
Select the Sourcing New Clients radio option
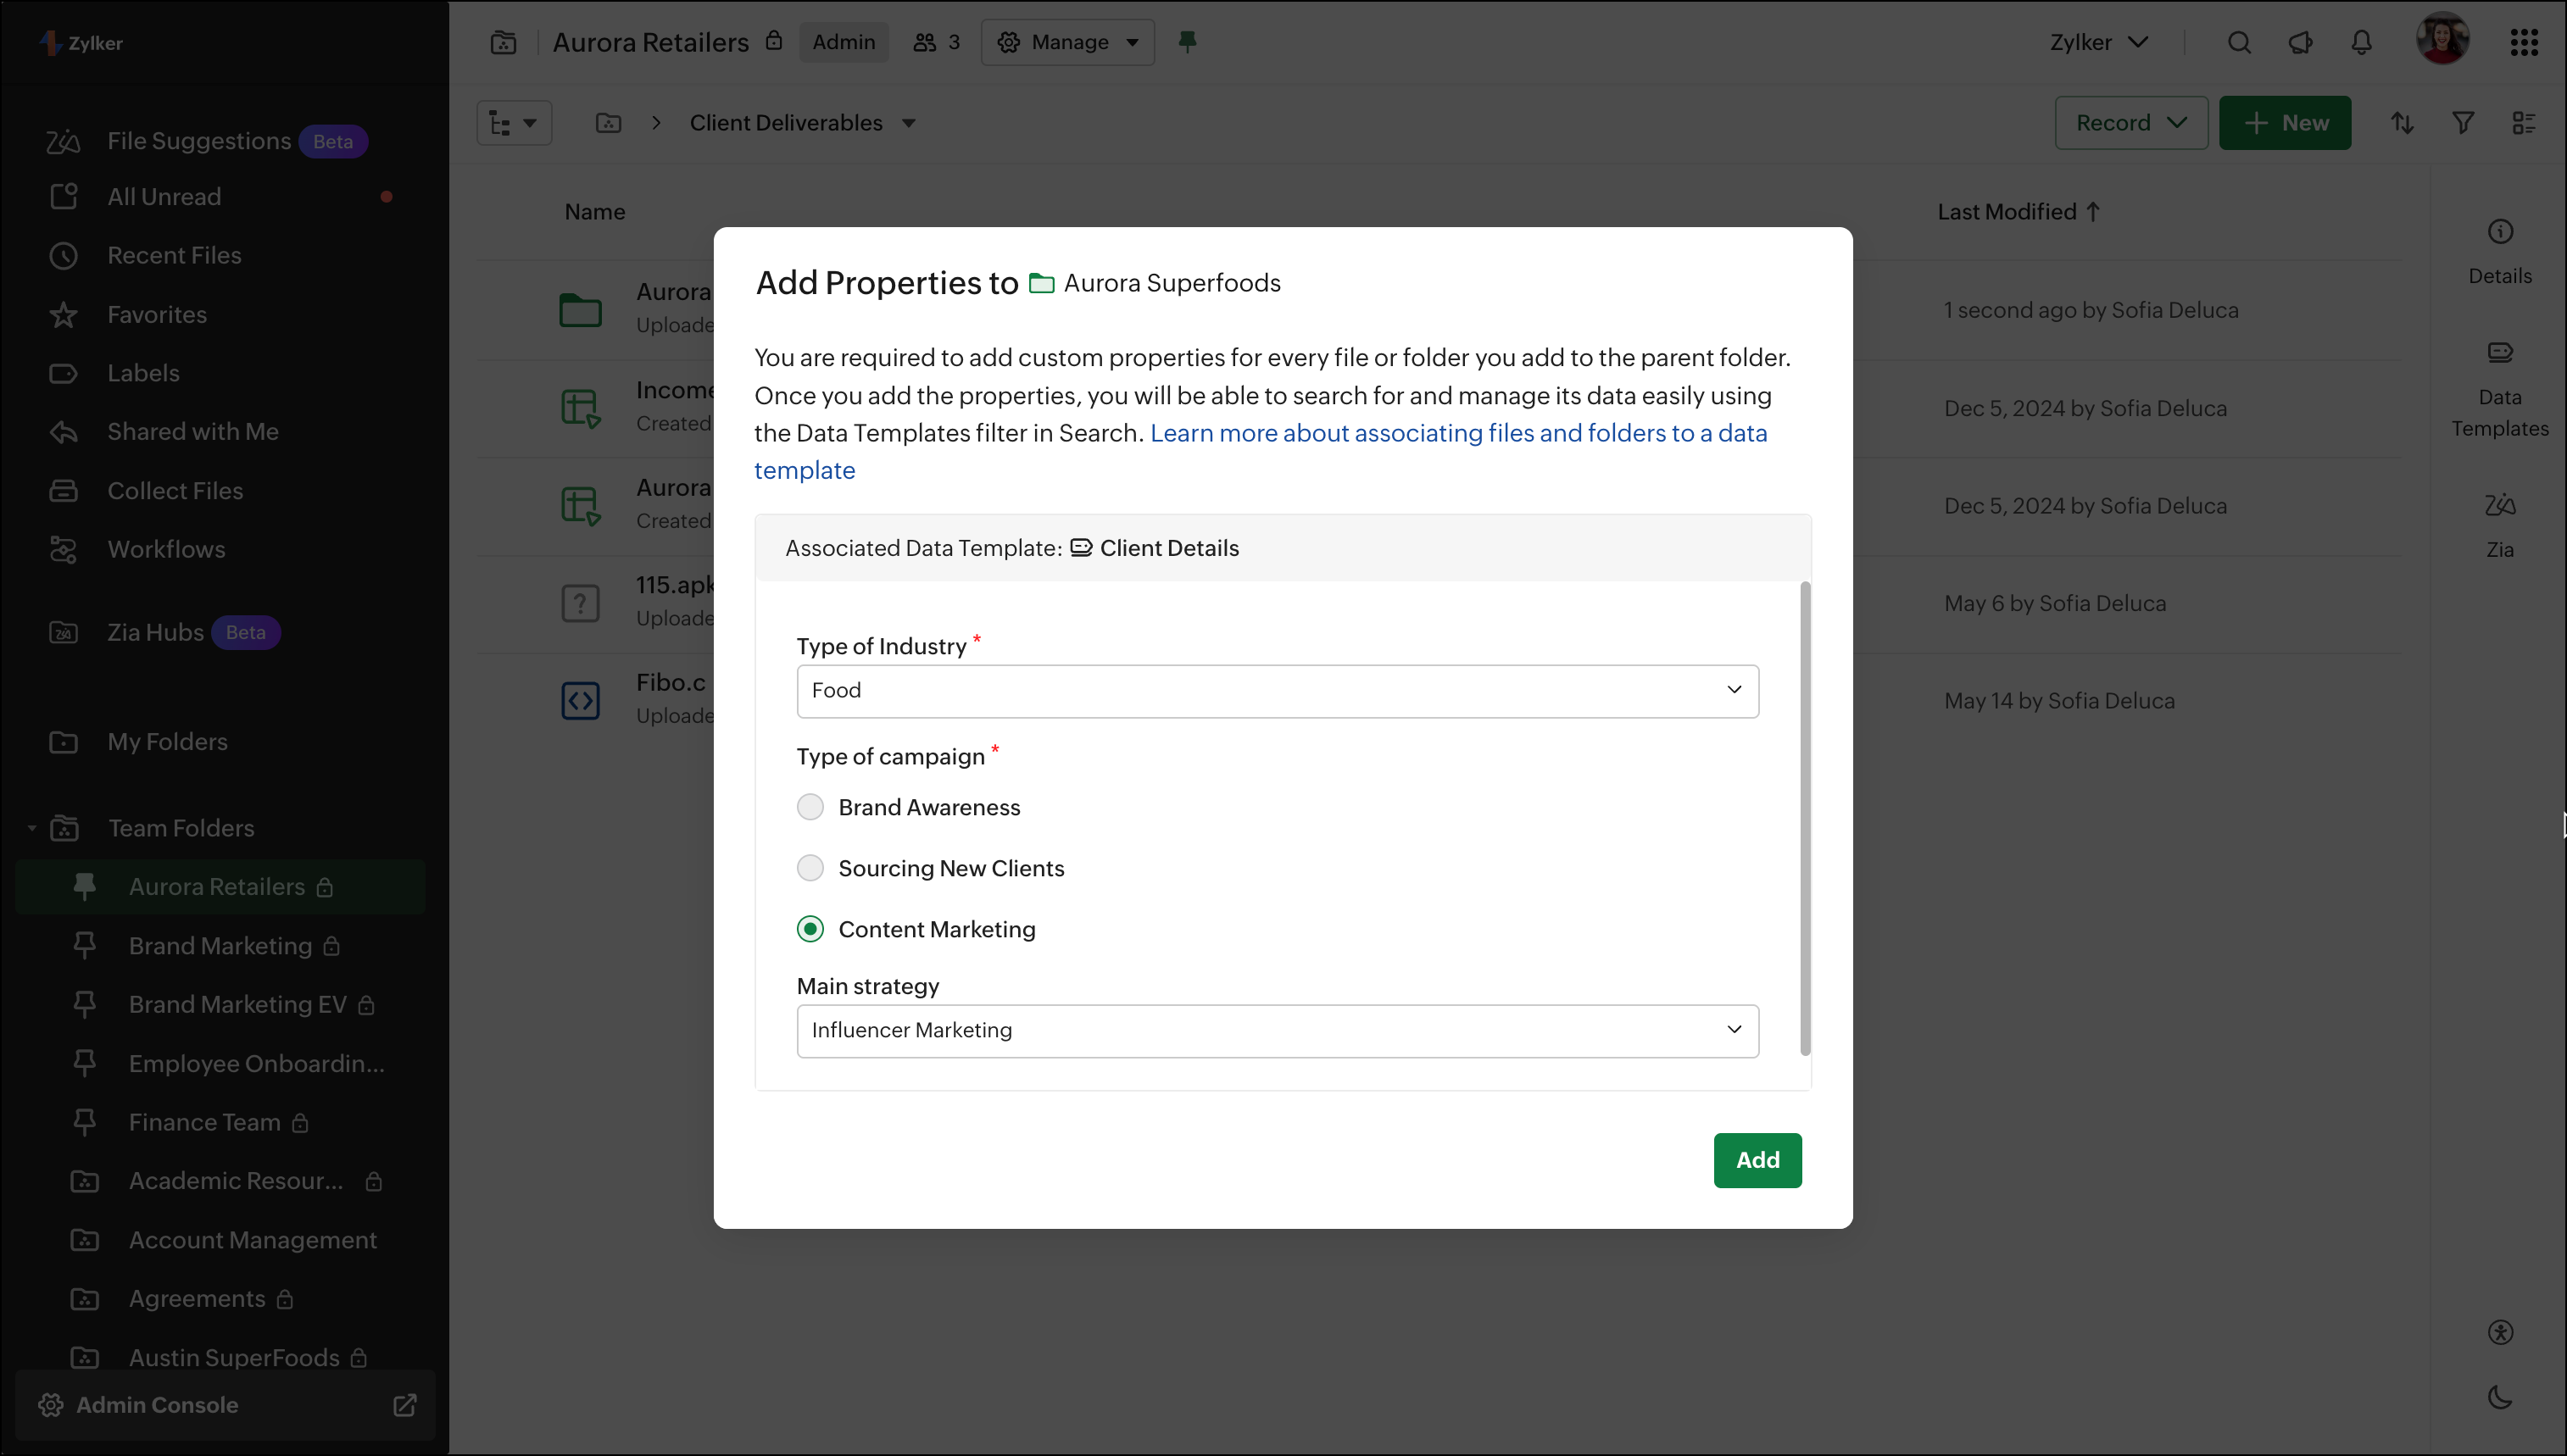[x=810, y=868]
